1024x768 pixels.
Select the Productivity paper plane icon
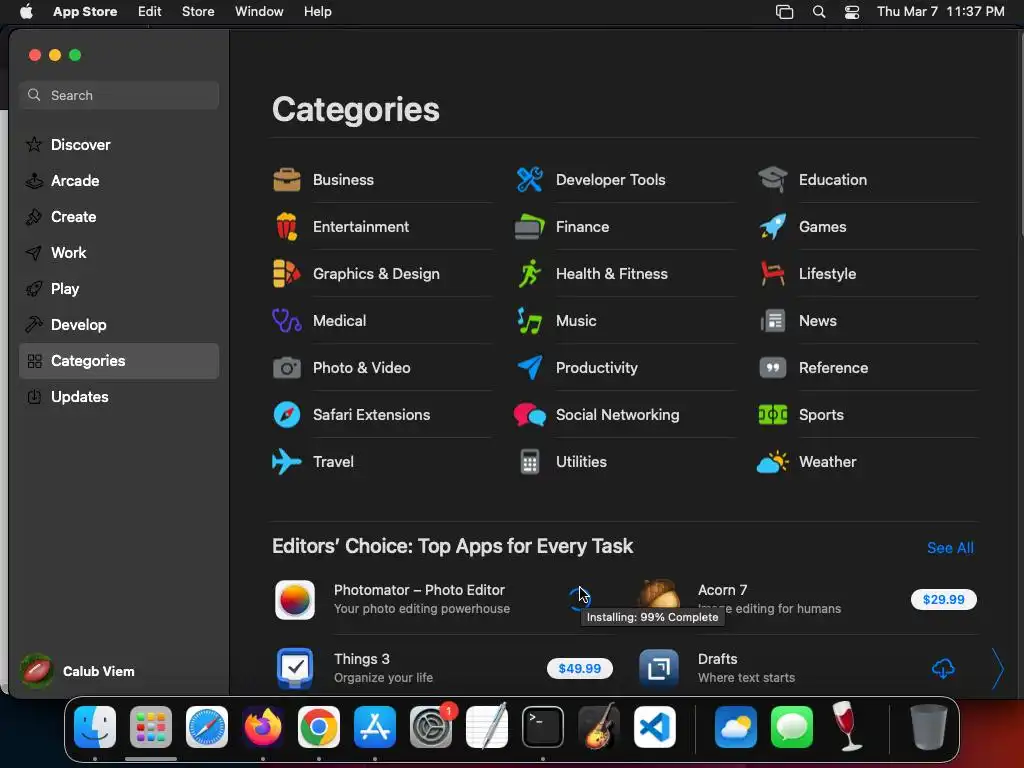pos(530,368)
